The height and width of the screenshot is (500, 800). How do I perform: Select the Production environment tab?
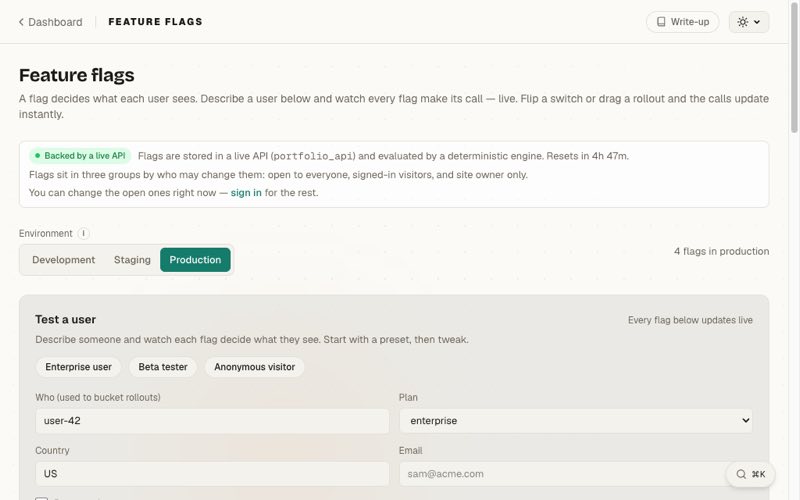pyautogui.click(x=195, y=260)
